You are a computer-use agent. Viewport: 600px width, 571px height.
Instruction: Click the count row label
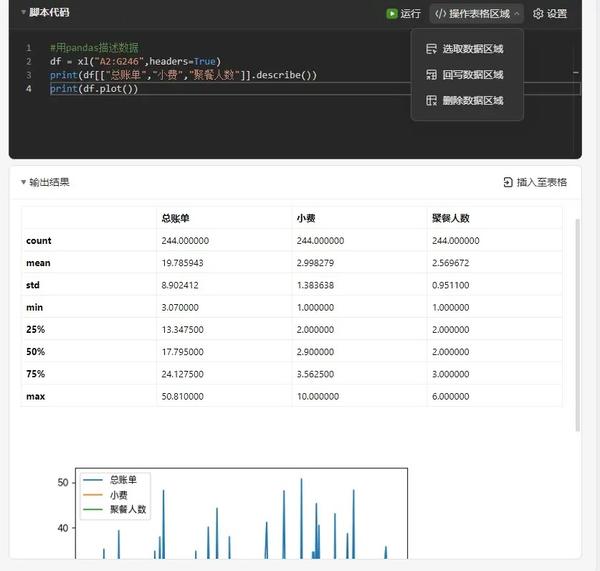pos(39,241)
